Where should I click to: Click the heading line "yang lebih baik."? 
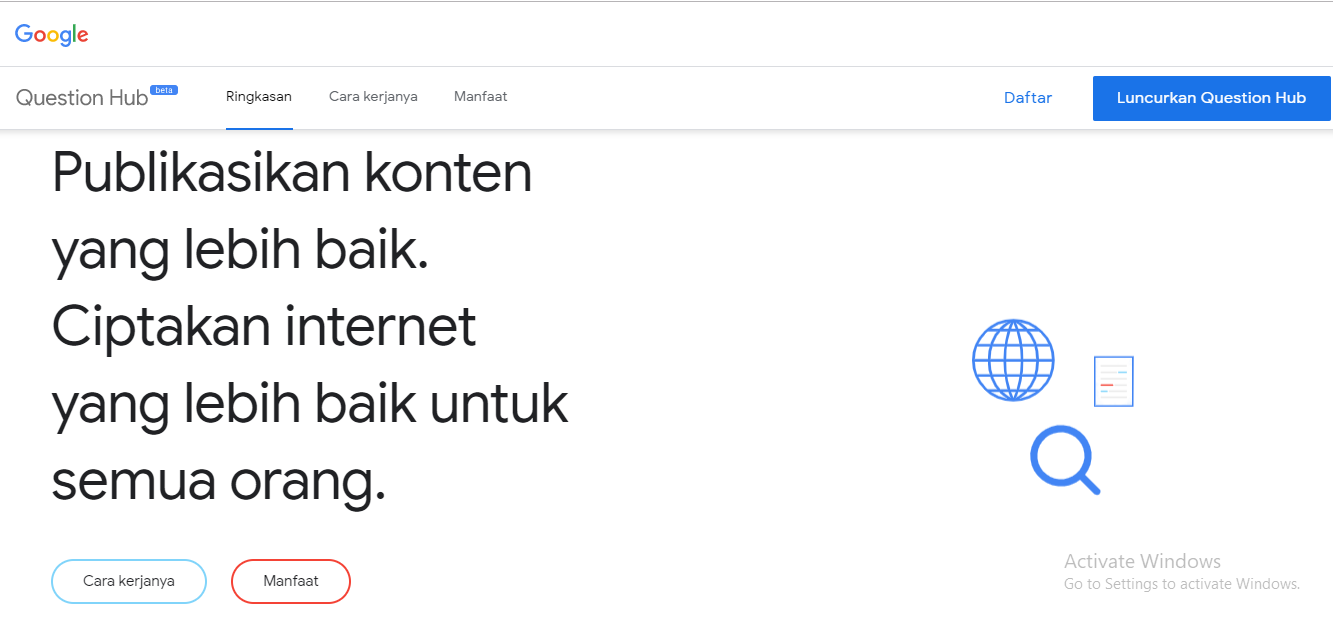click(240, 250)
